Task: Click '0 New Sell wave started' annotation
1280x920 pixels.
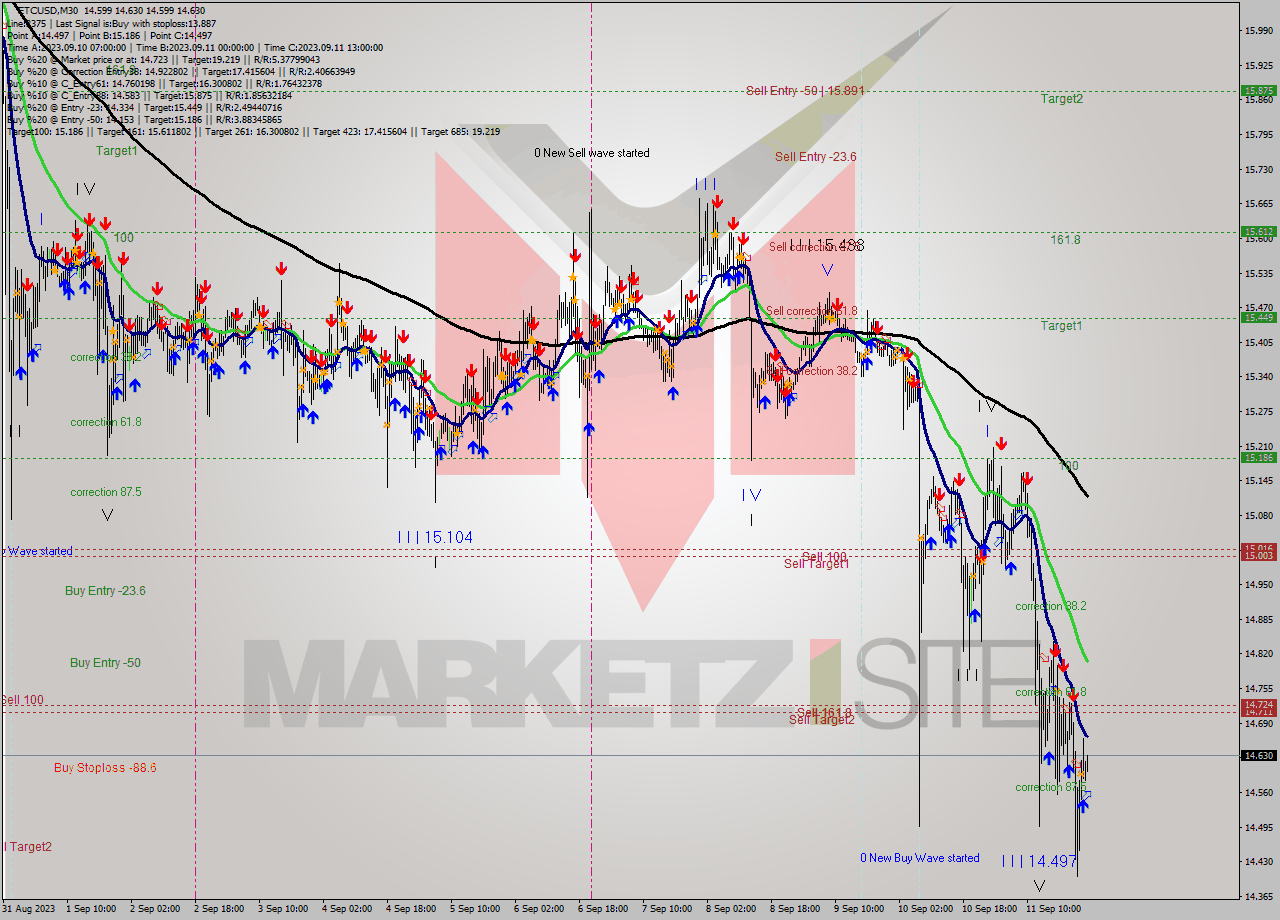Action: (x=591, y=153)
